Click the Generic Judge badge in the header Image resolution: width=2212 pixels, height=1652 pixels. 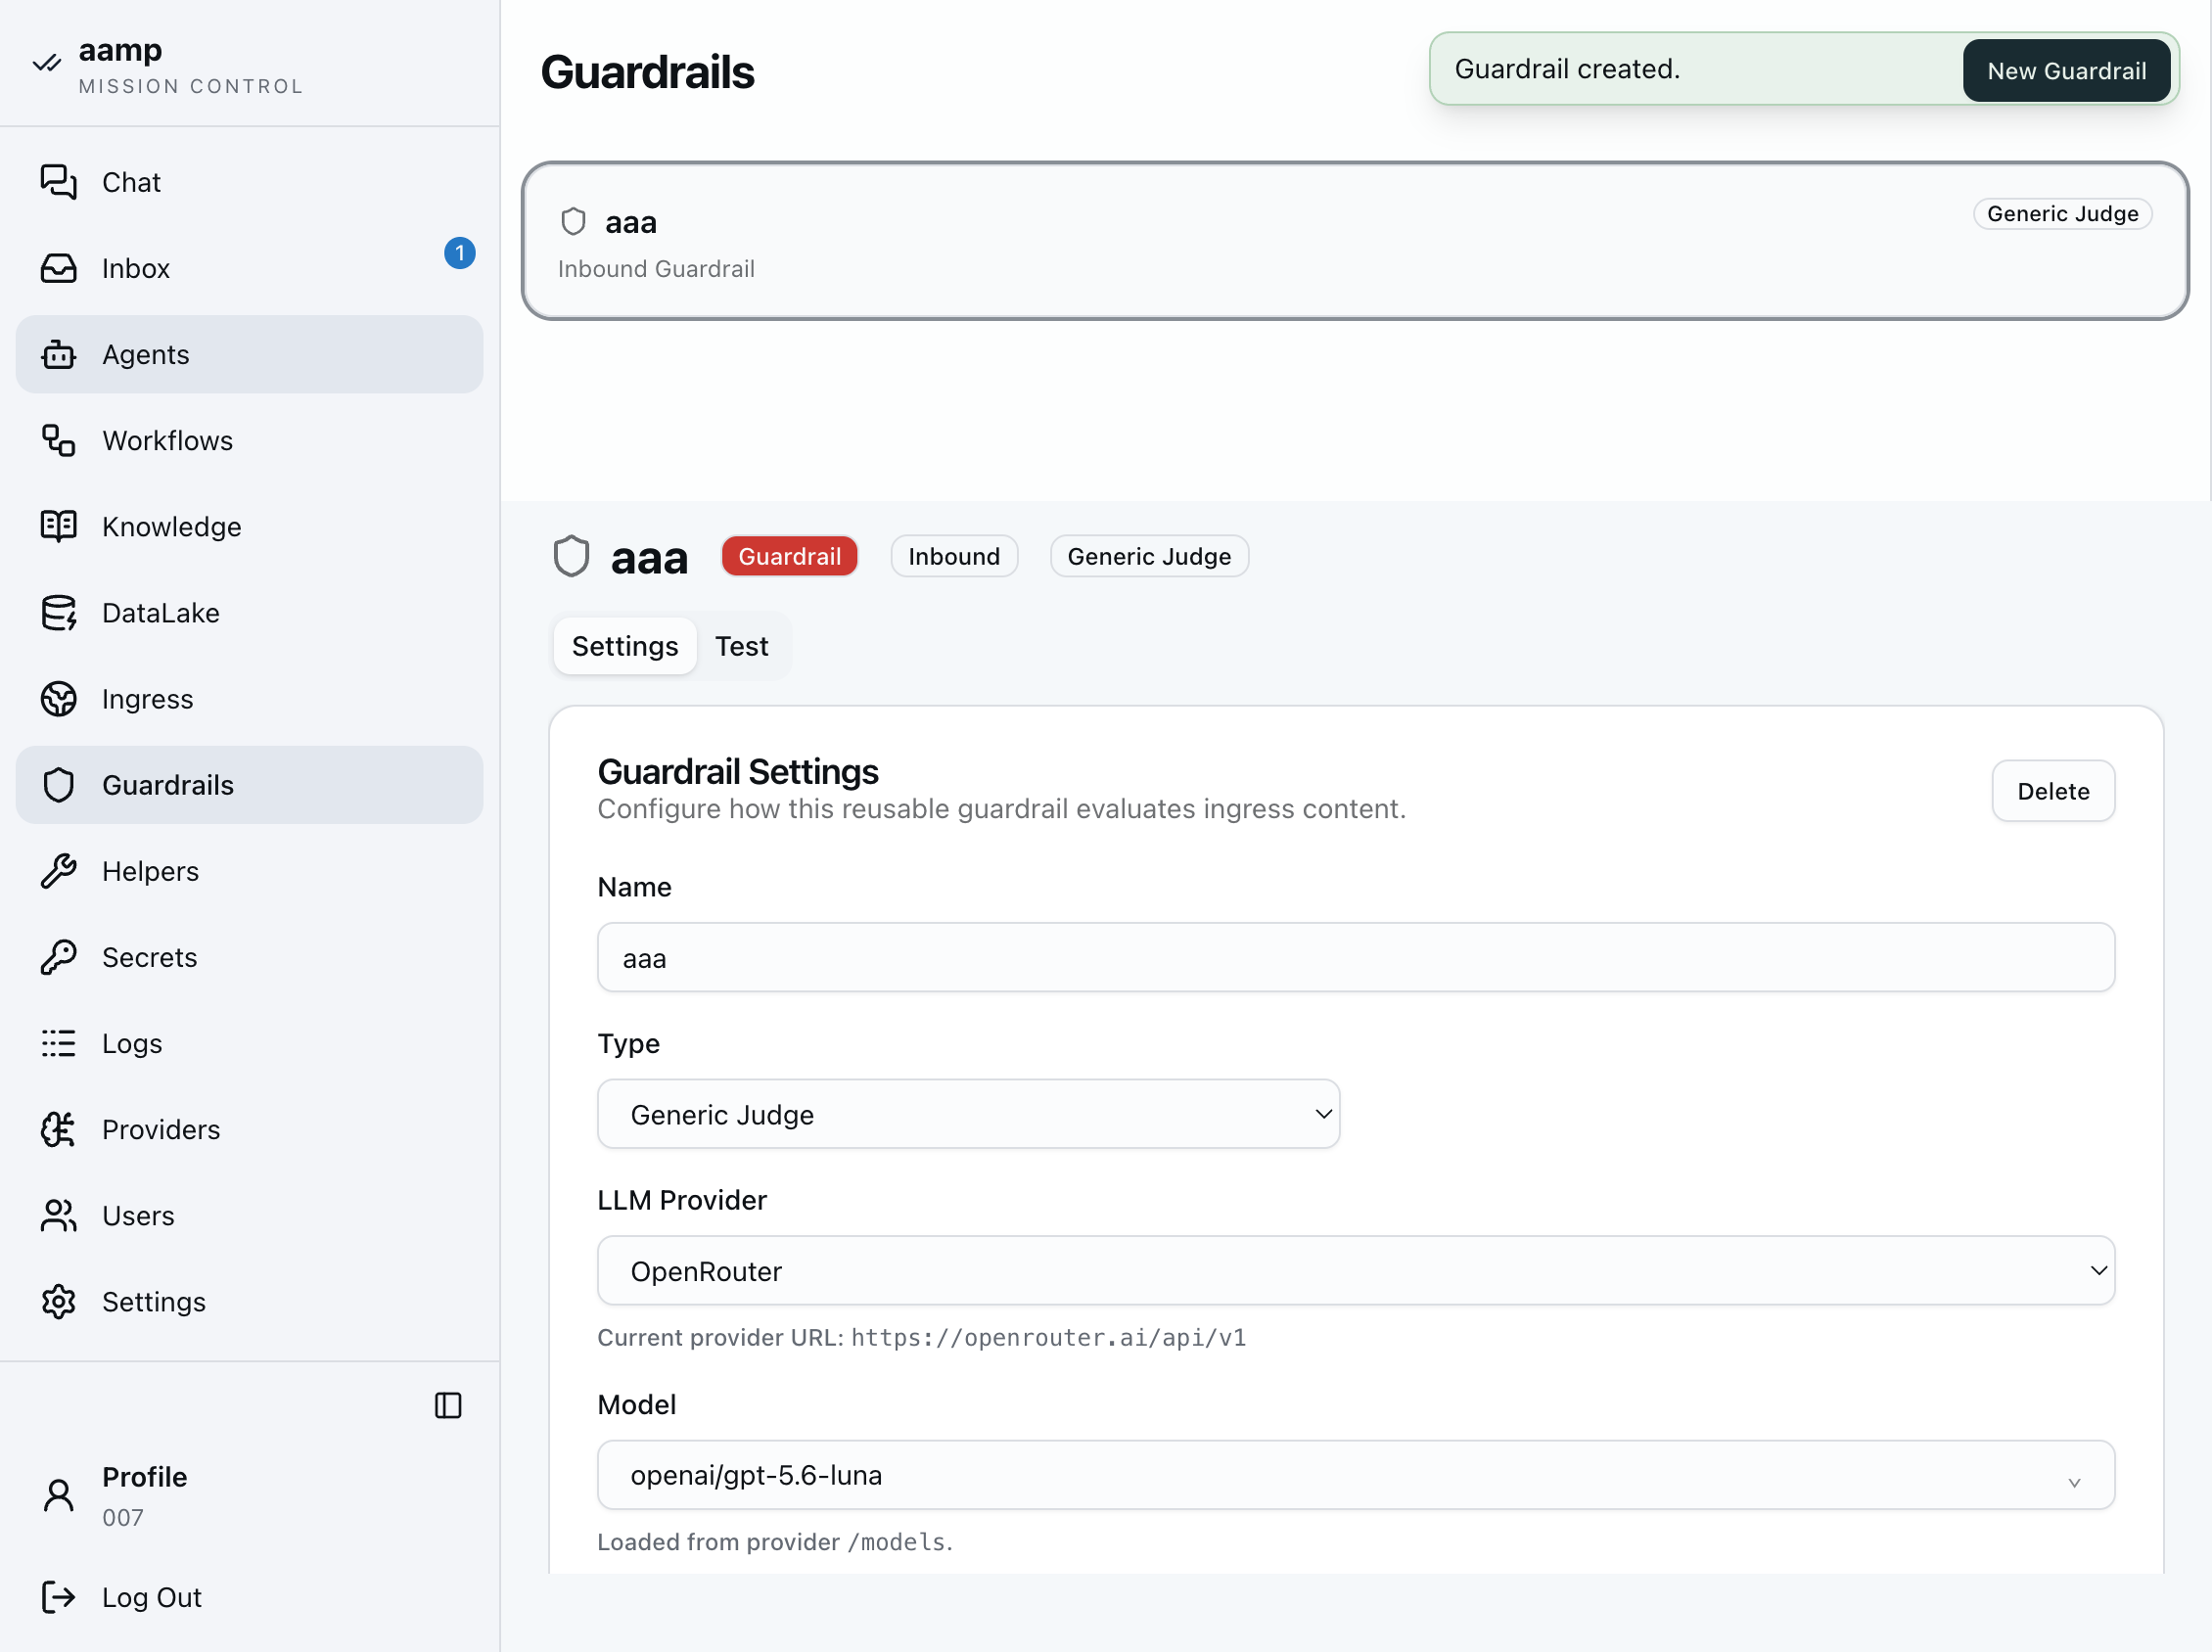pos(1148,556)
